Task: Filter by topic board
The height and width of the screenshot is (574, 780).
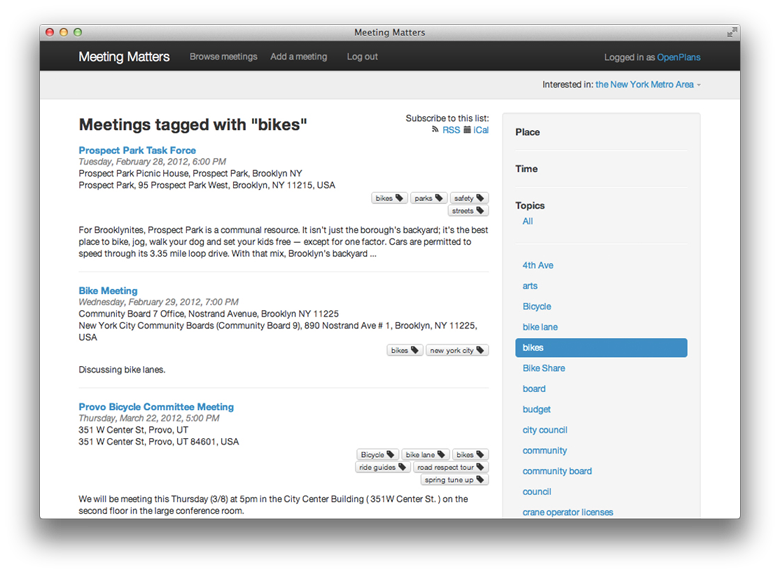Action: pyautogui.click(x=534, y=389)
